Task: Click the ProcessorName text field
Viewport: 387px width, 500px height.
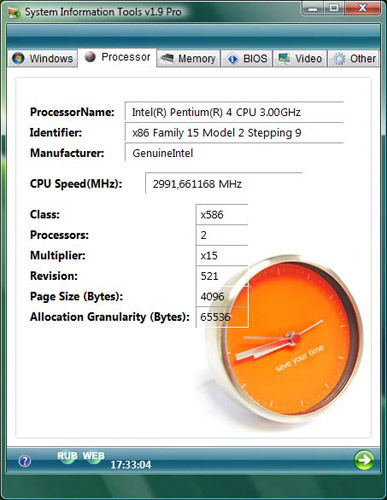Action: point(234,112)
